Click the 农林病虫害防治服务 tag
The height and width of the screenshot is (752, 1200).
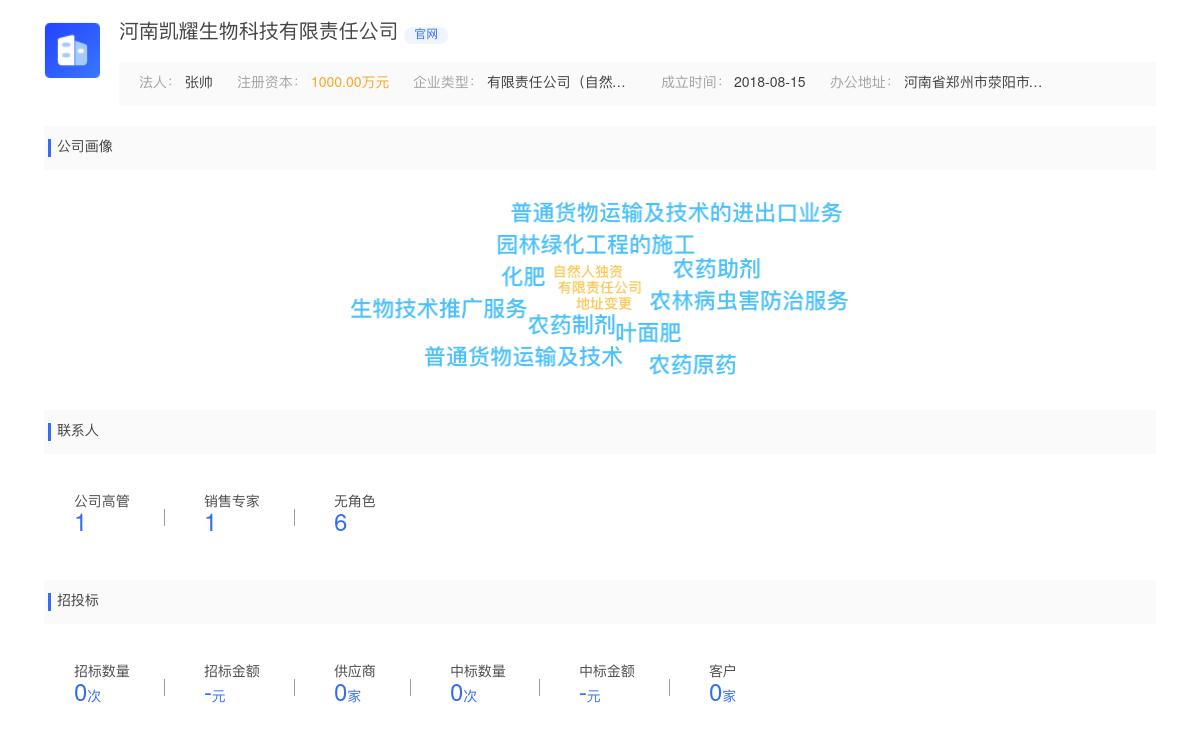[749, 301]
